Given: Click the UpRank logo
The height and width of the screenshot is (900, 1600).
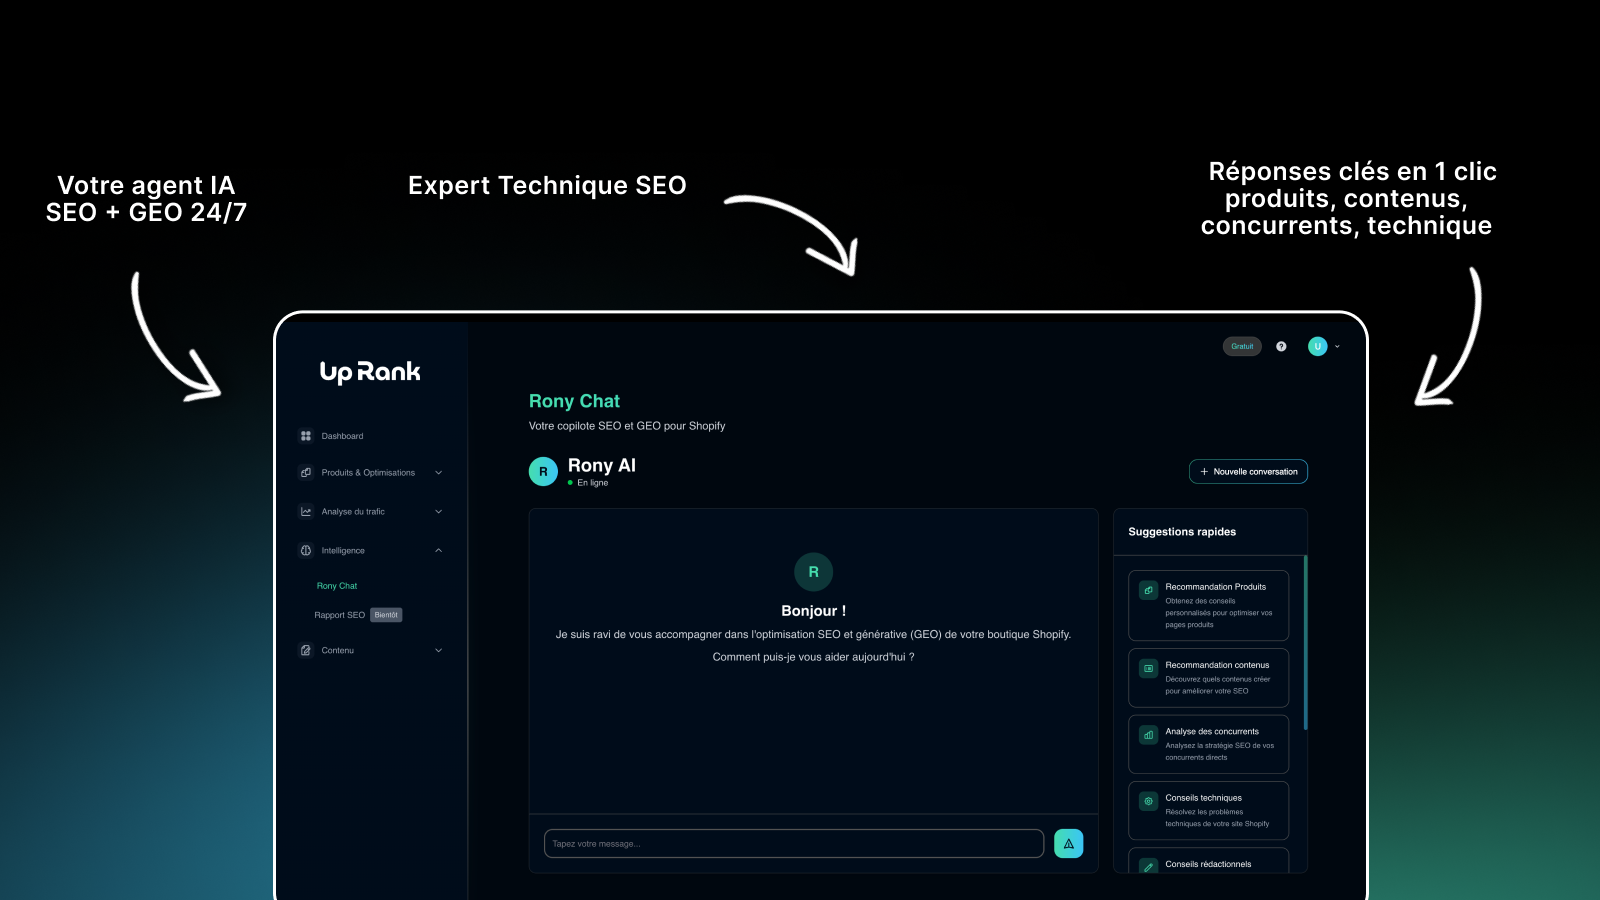Looking at the screenshot, I should tap(370, 372).
